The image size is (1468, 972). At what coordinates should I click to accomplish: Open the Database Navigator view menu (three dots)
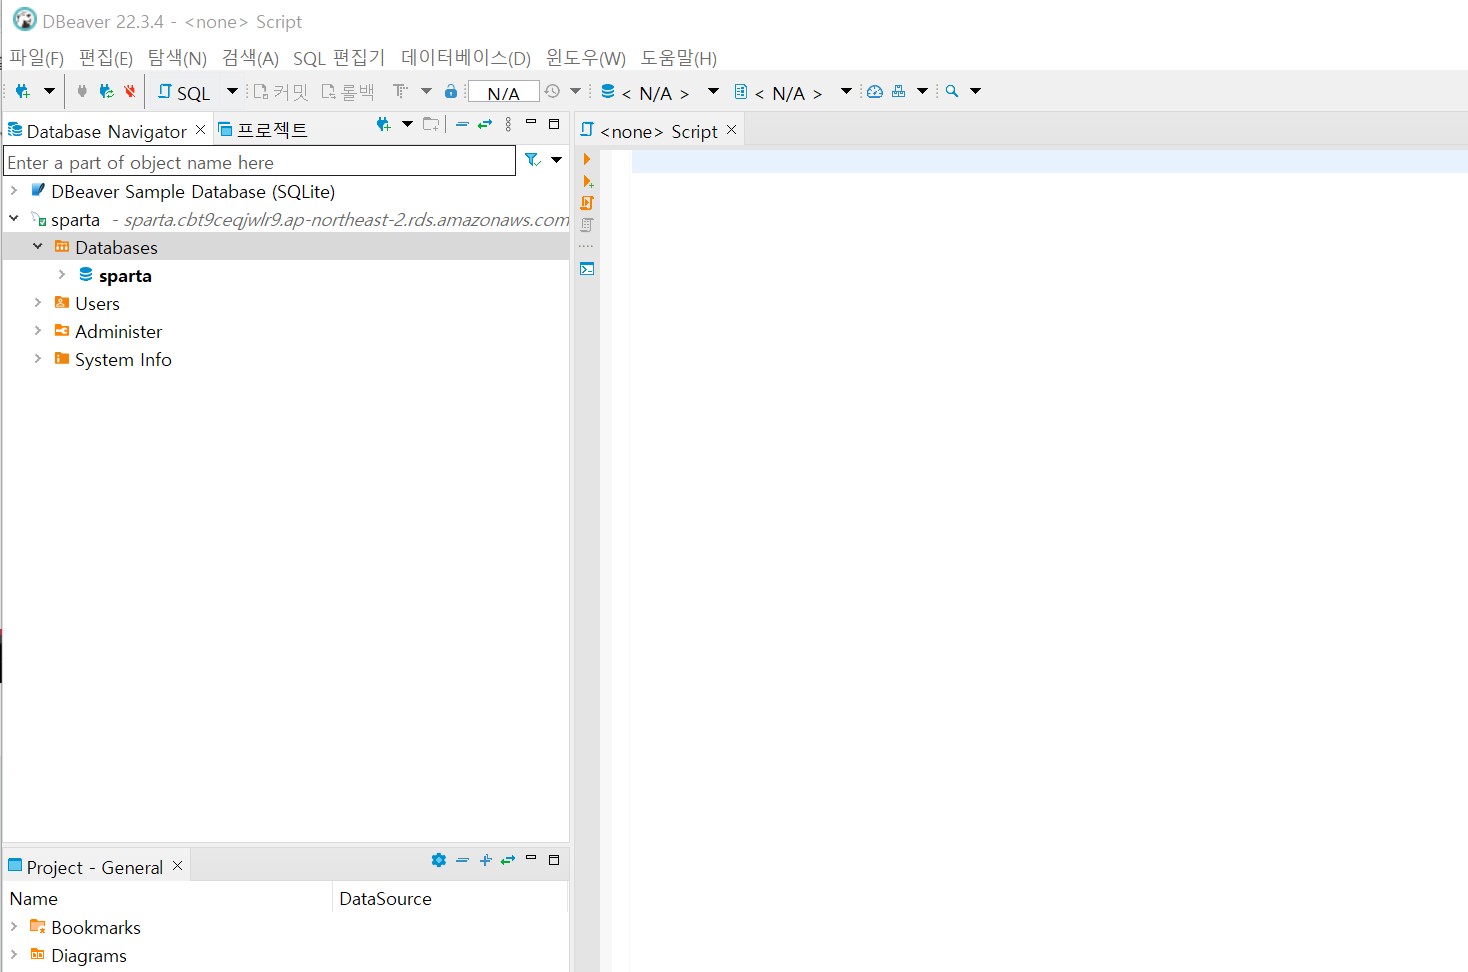click(509, 125)
